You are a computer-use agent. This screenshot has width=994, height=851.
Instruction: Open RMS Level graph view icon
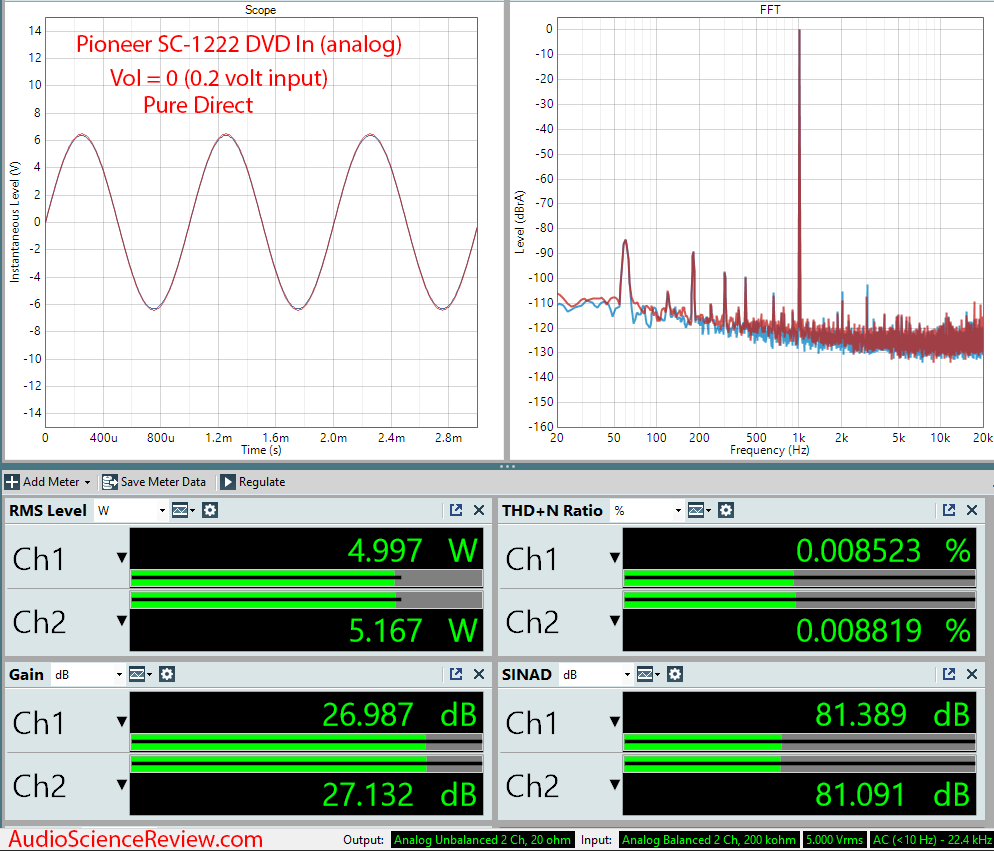(x=181, y=510)
